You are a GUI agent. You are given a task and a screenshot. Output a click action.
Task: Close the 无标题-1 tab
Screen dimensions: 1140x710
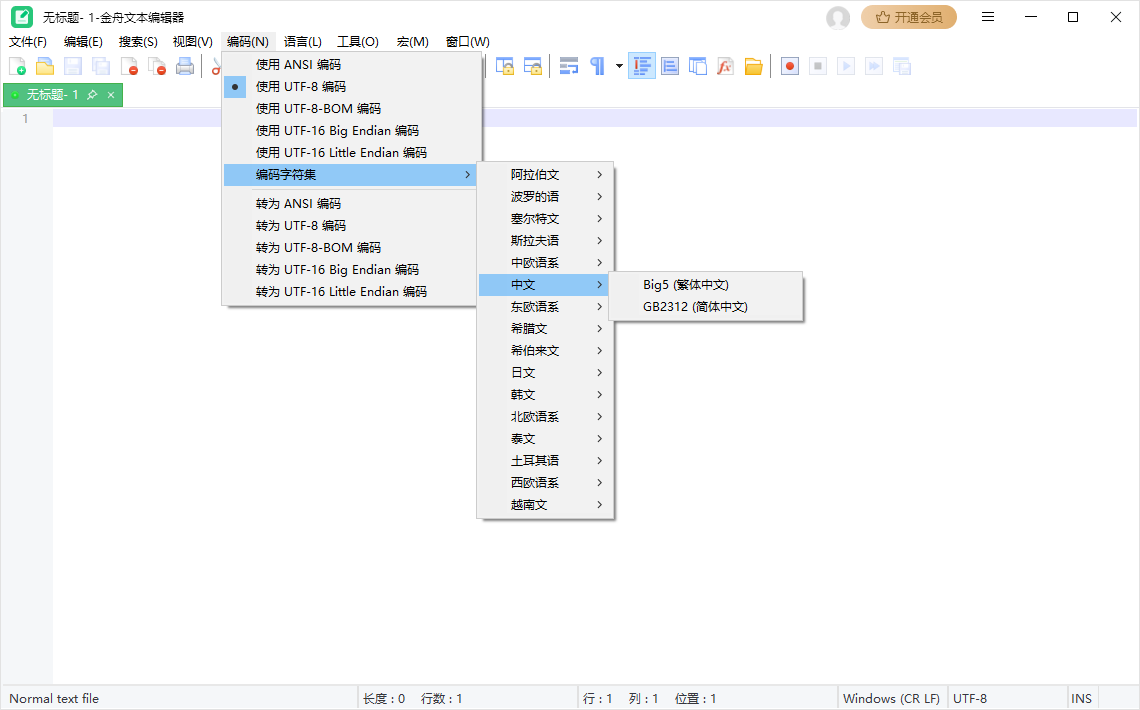click(111, 95)
